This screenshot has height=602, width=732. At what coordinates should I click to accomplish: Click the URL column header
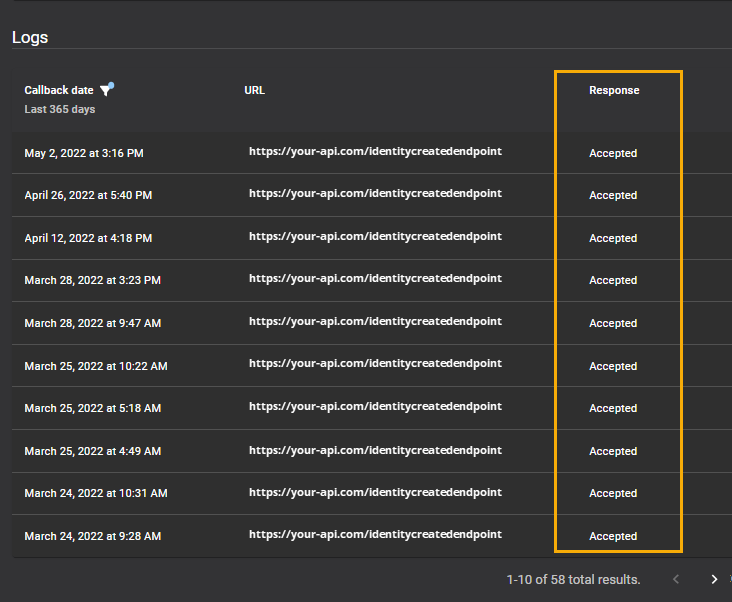(x=254, y=90)
